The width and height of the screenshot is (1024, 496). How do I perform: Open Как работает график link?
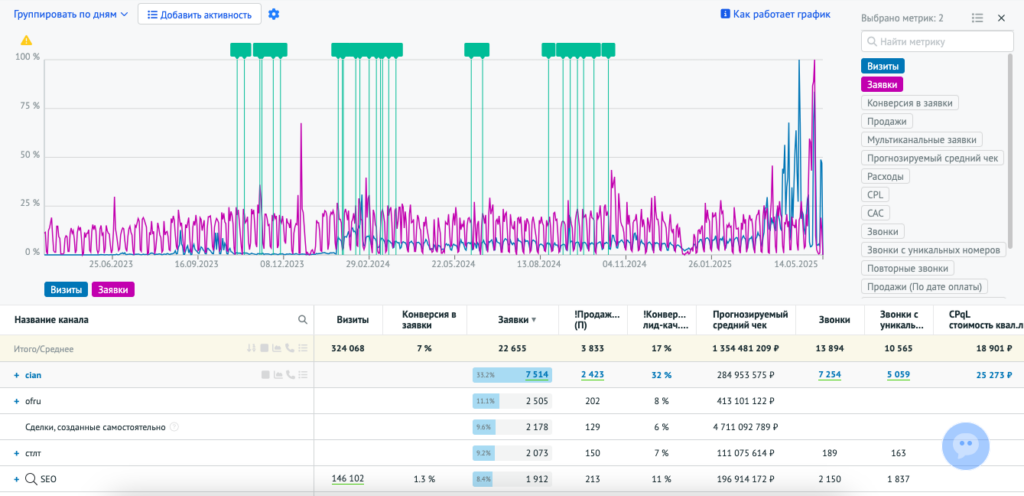coord(775,14)
